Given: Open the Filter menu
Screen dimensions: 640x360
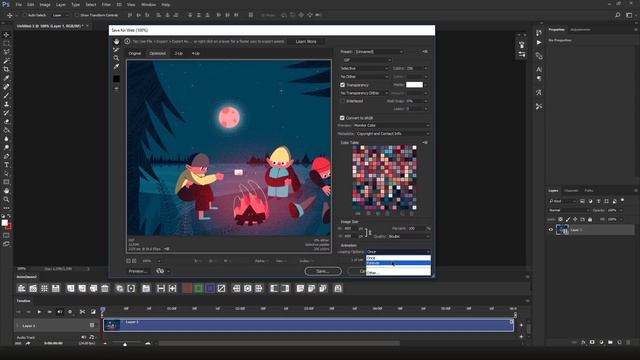Looking at the screenshot, I should [x=106, y=4].
